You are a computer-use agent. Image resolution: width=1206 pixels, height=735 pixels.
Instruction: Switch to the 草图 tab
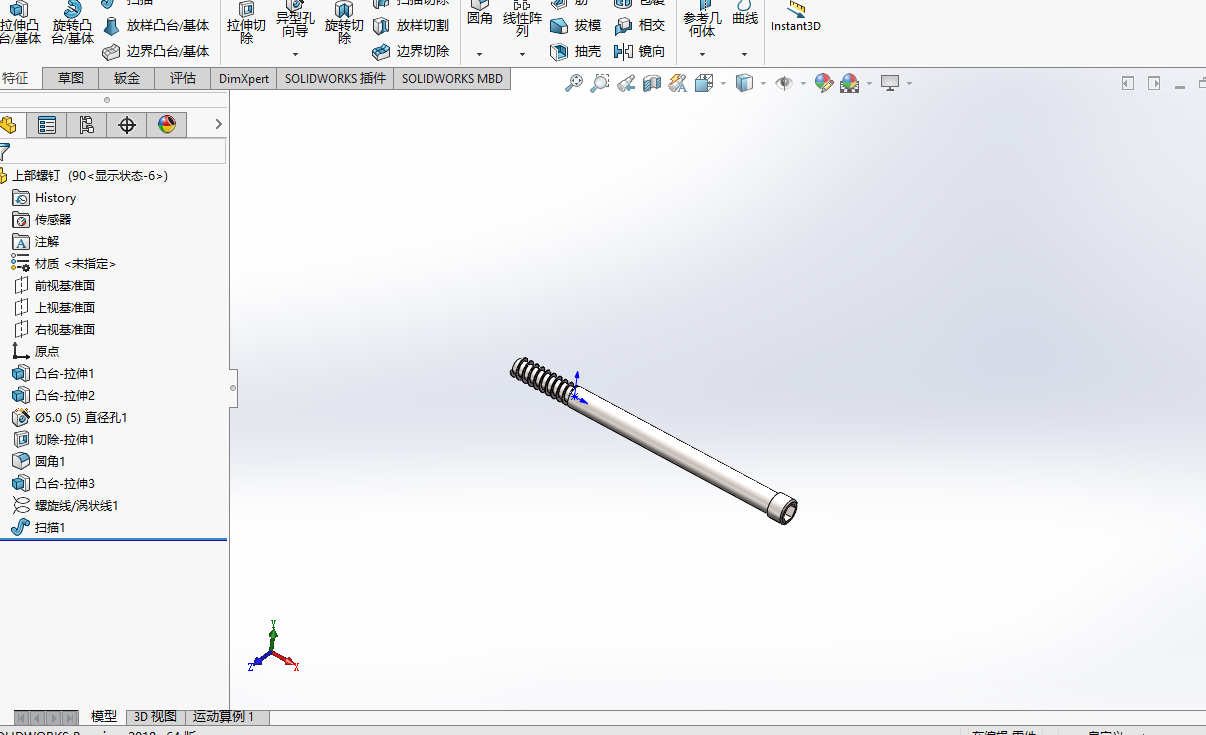click(x=71, y=78)
